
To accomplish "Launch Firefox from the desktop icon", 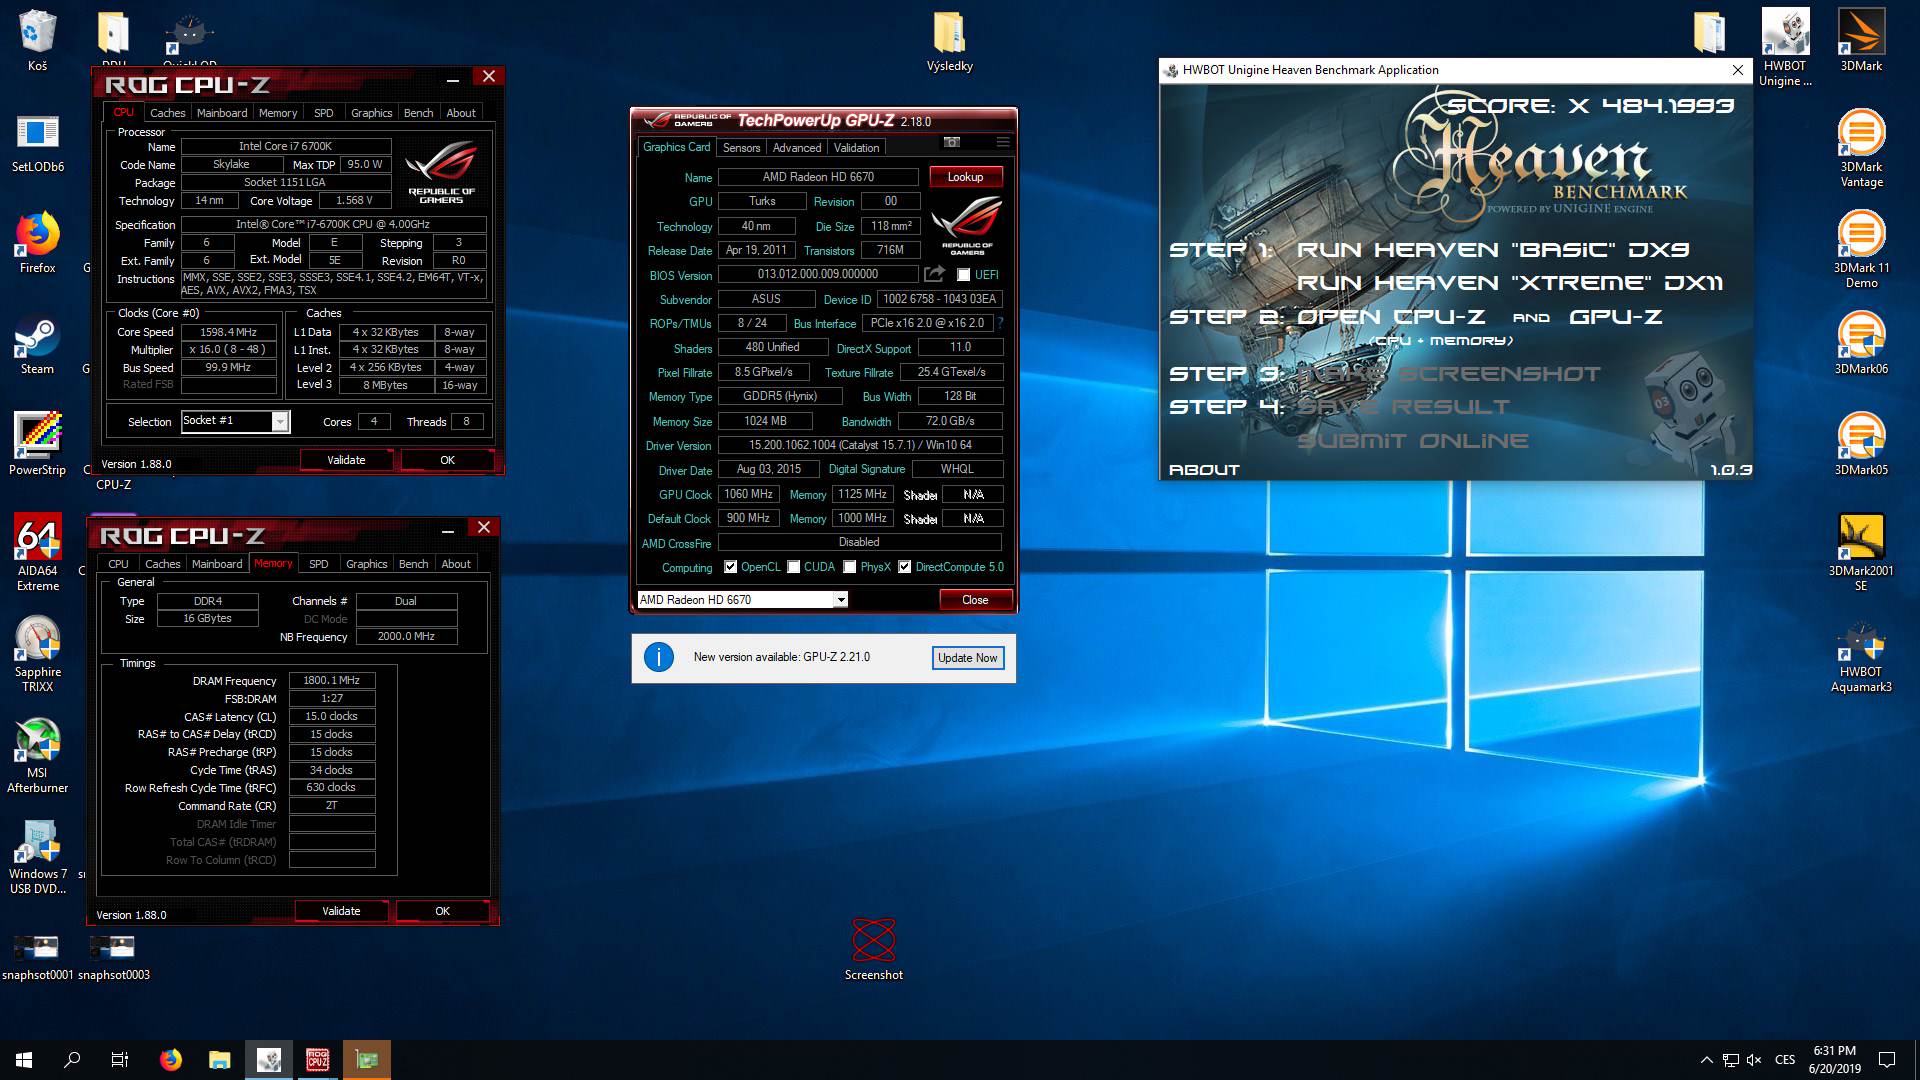I will 37,243.
